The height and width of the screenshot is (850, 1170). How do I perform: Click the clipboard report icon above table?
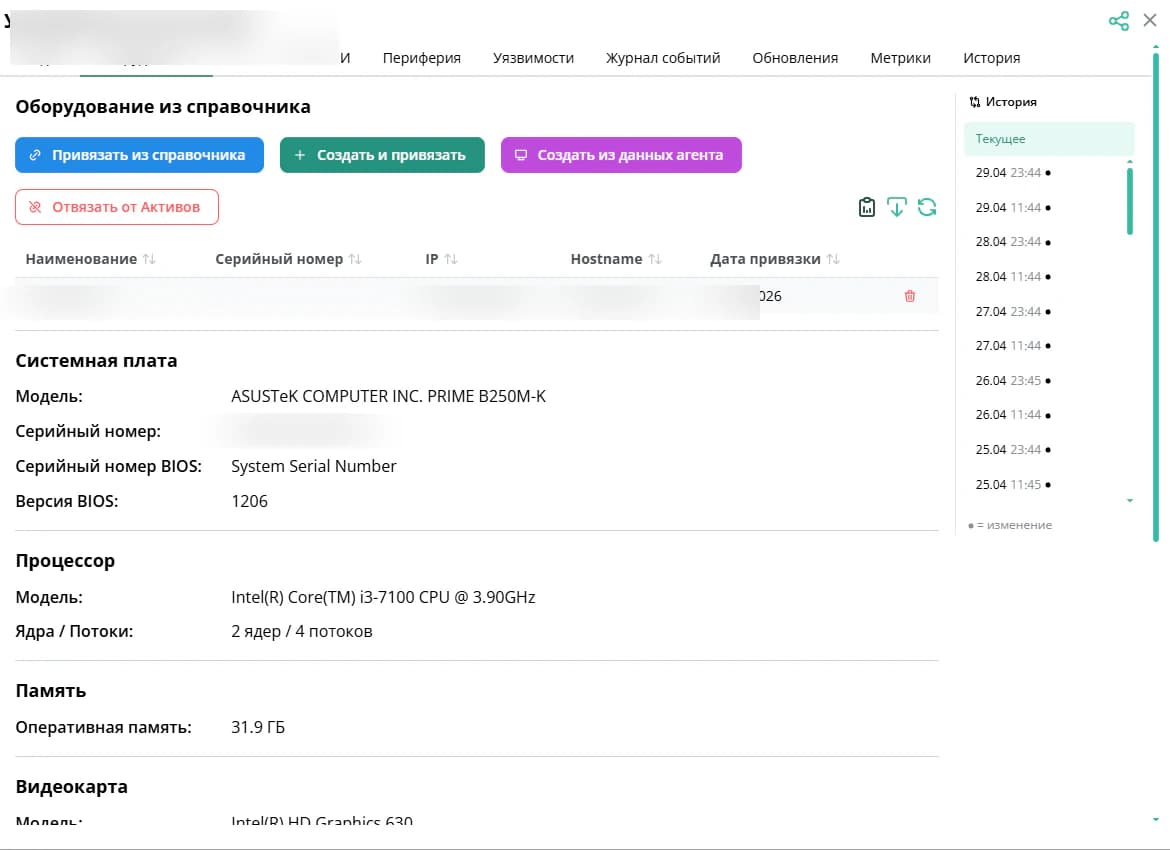tap(866, 207)
